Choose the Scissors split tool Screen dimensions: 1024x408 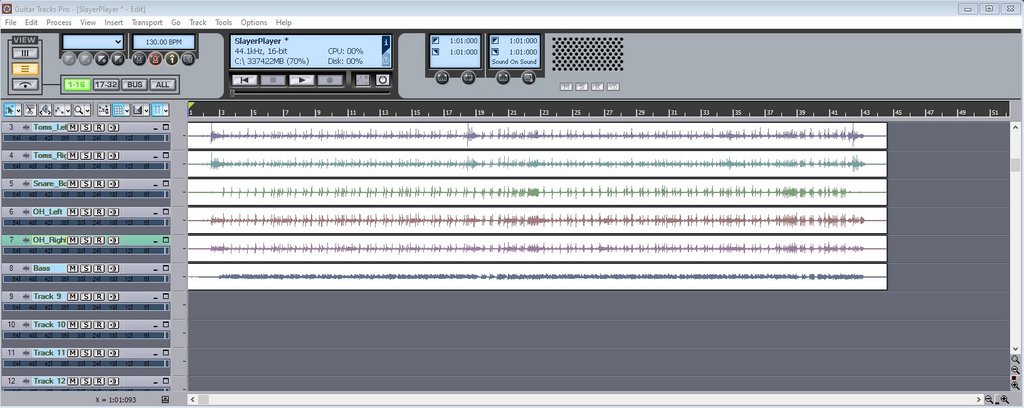(x=30, y=110)
